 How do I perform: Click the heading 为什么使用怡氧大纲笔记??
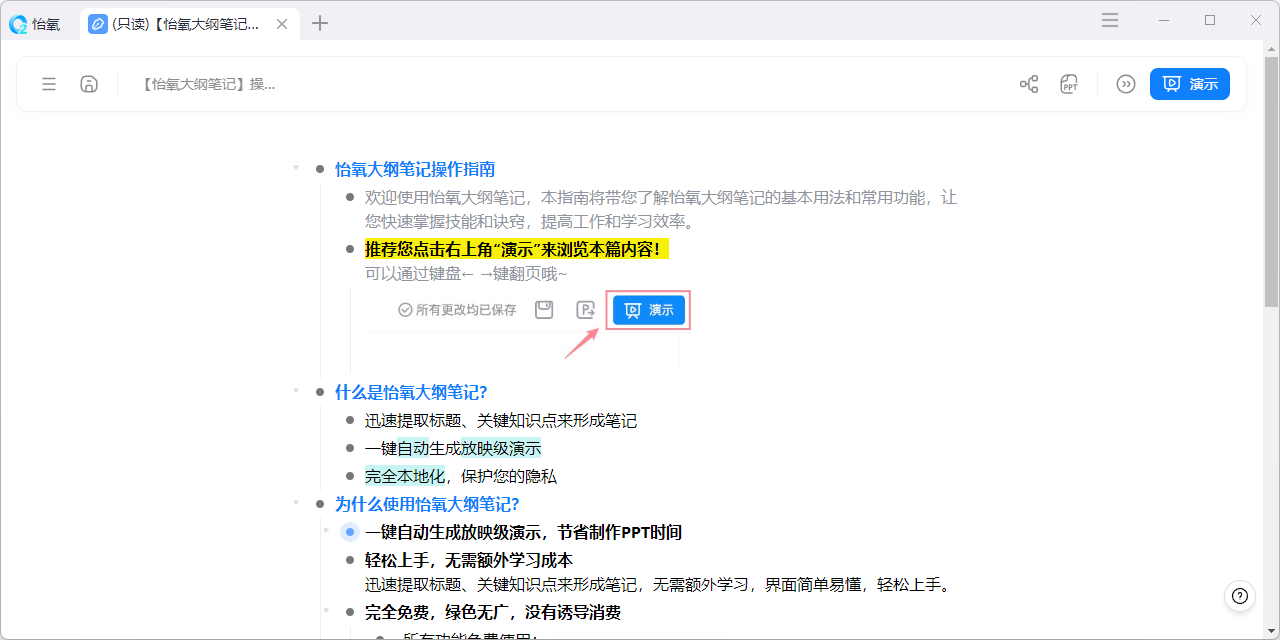(x=427, y=504)
